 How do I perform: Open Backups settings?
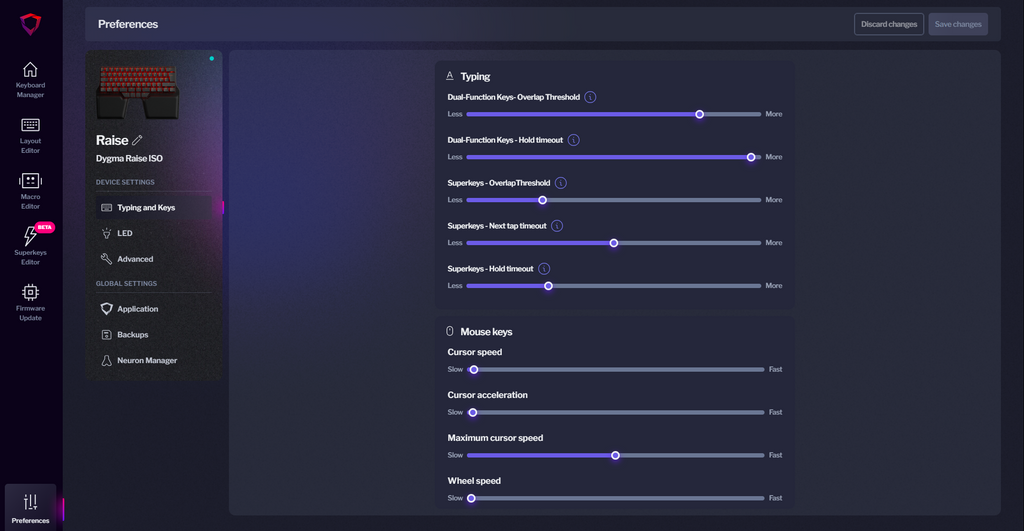pyautogui.click(x=132, y=335)
